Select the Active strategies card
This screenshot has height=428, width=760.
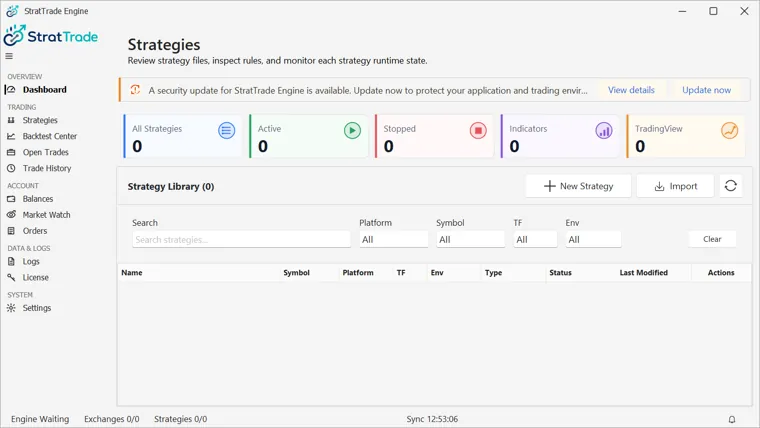[x=308, y=136]
